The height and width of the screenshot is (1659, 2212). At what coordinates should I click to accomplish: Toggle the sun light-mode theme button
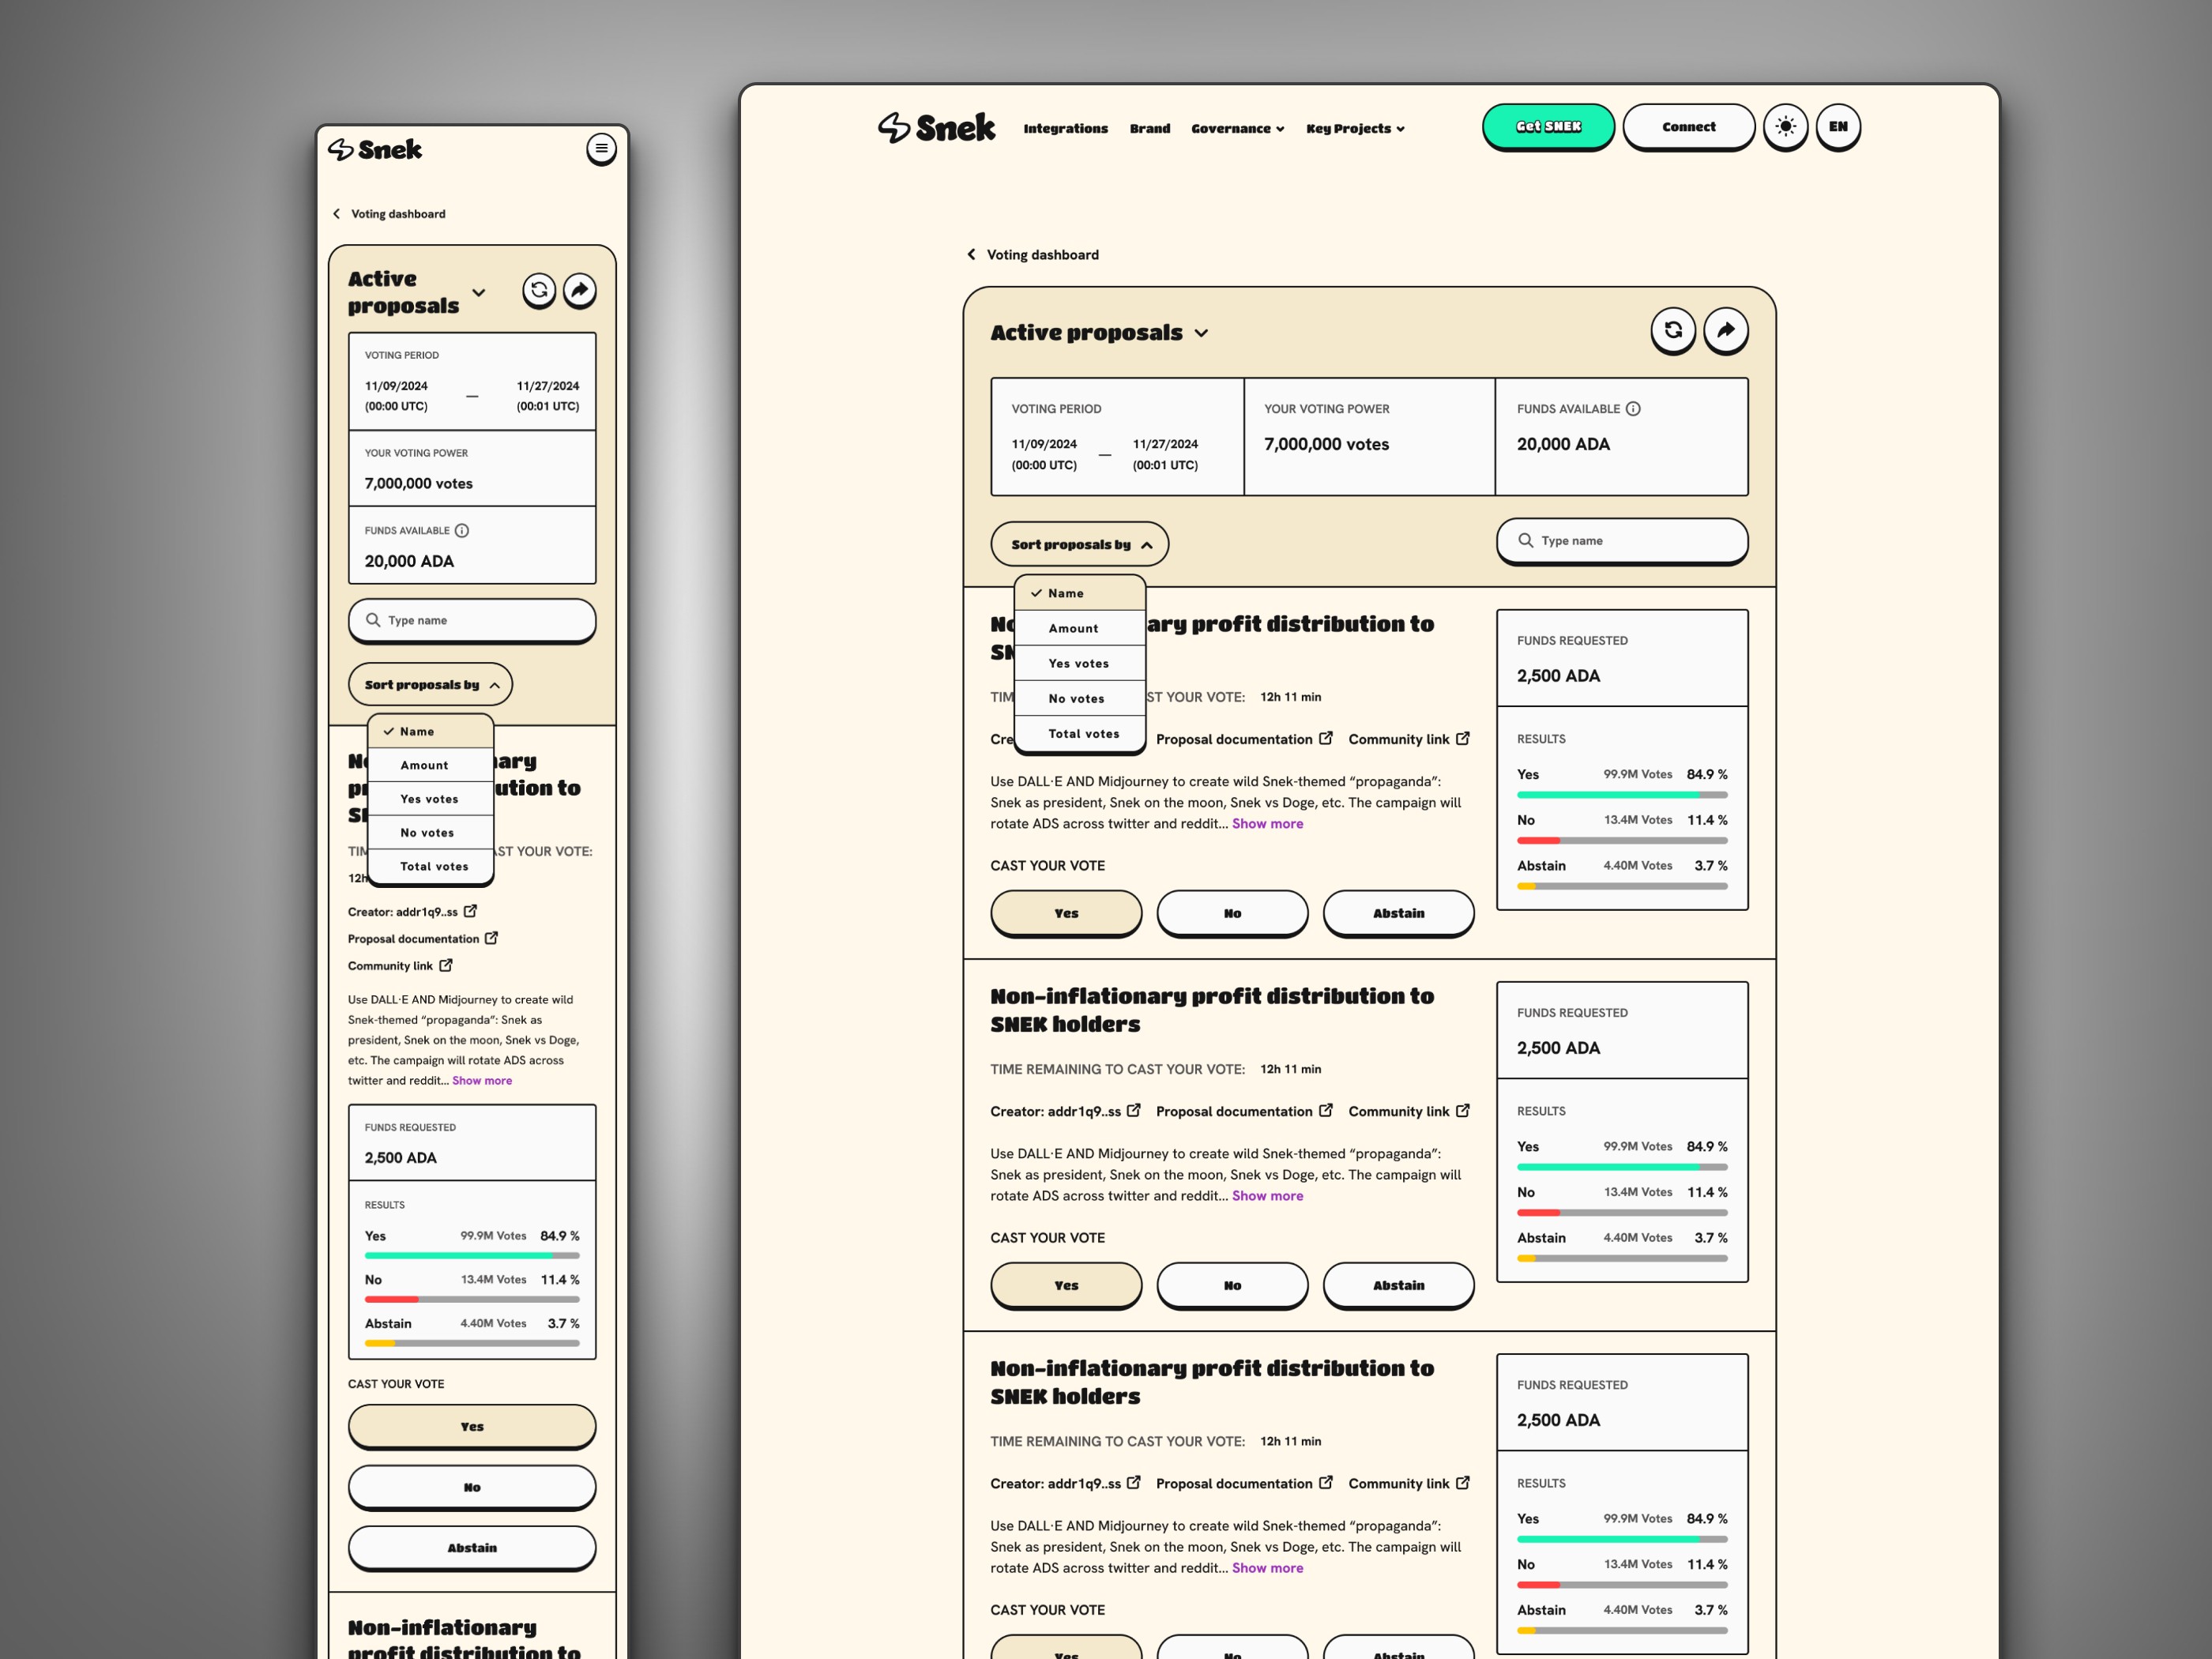(x=1785, y=127)
